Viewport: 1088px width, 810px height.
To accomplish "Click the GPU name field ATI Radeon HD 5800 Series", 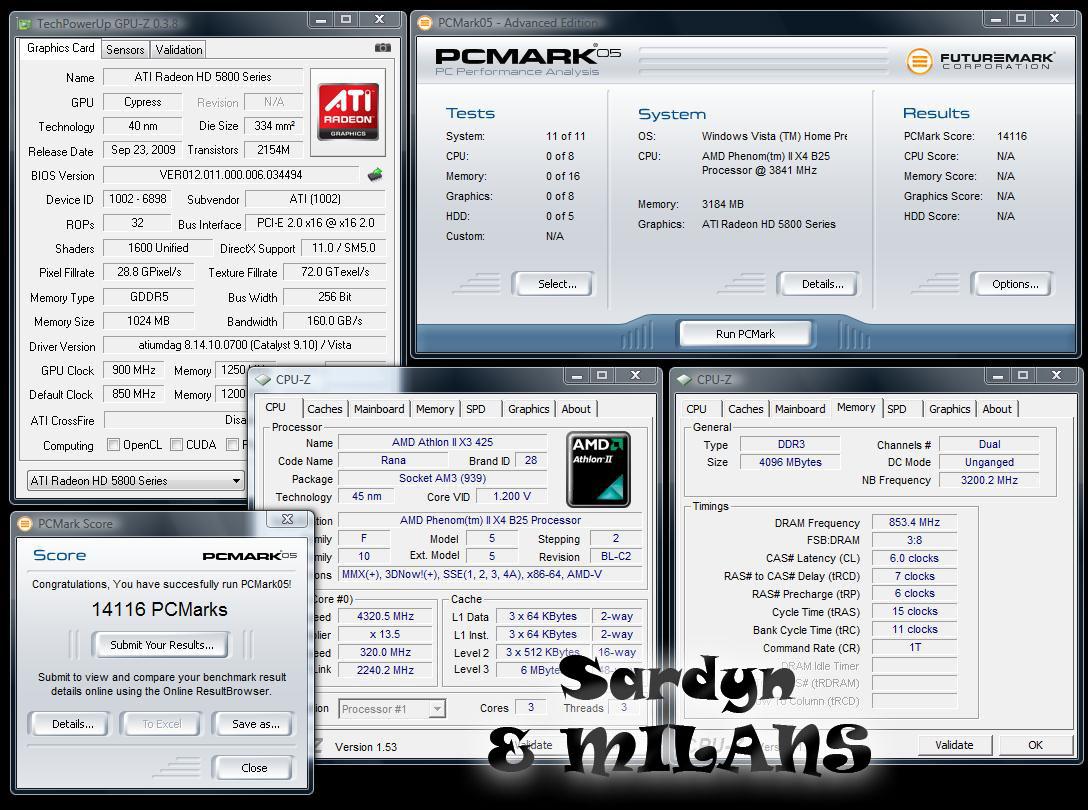I will (x=203, y=77).
